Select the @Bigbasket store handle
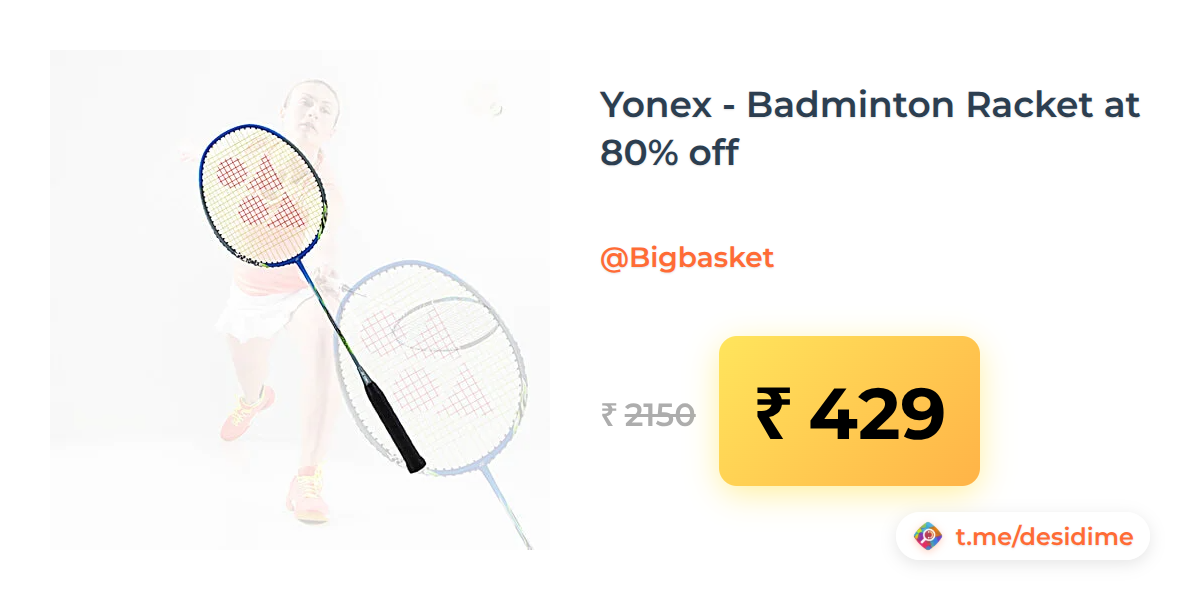The height and width of the screenshot is (600, 1200). (687, 258)
